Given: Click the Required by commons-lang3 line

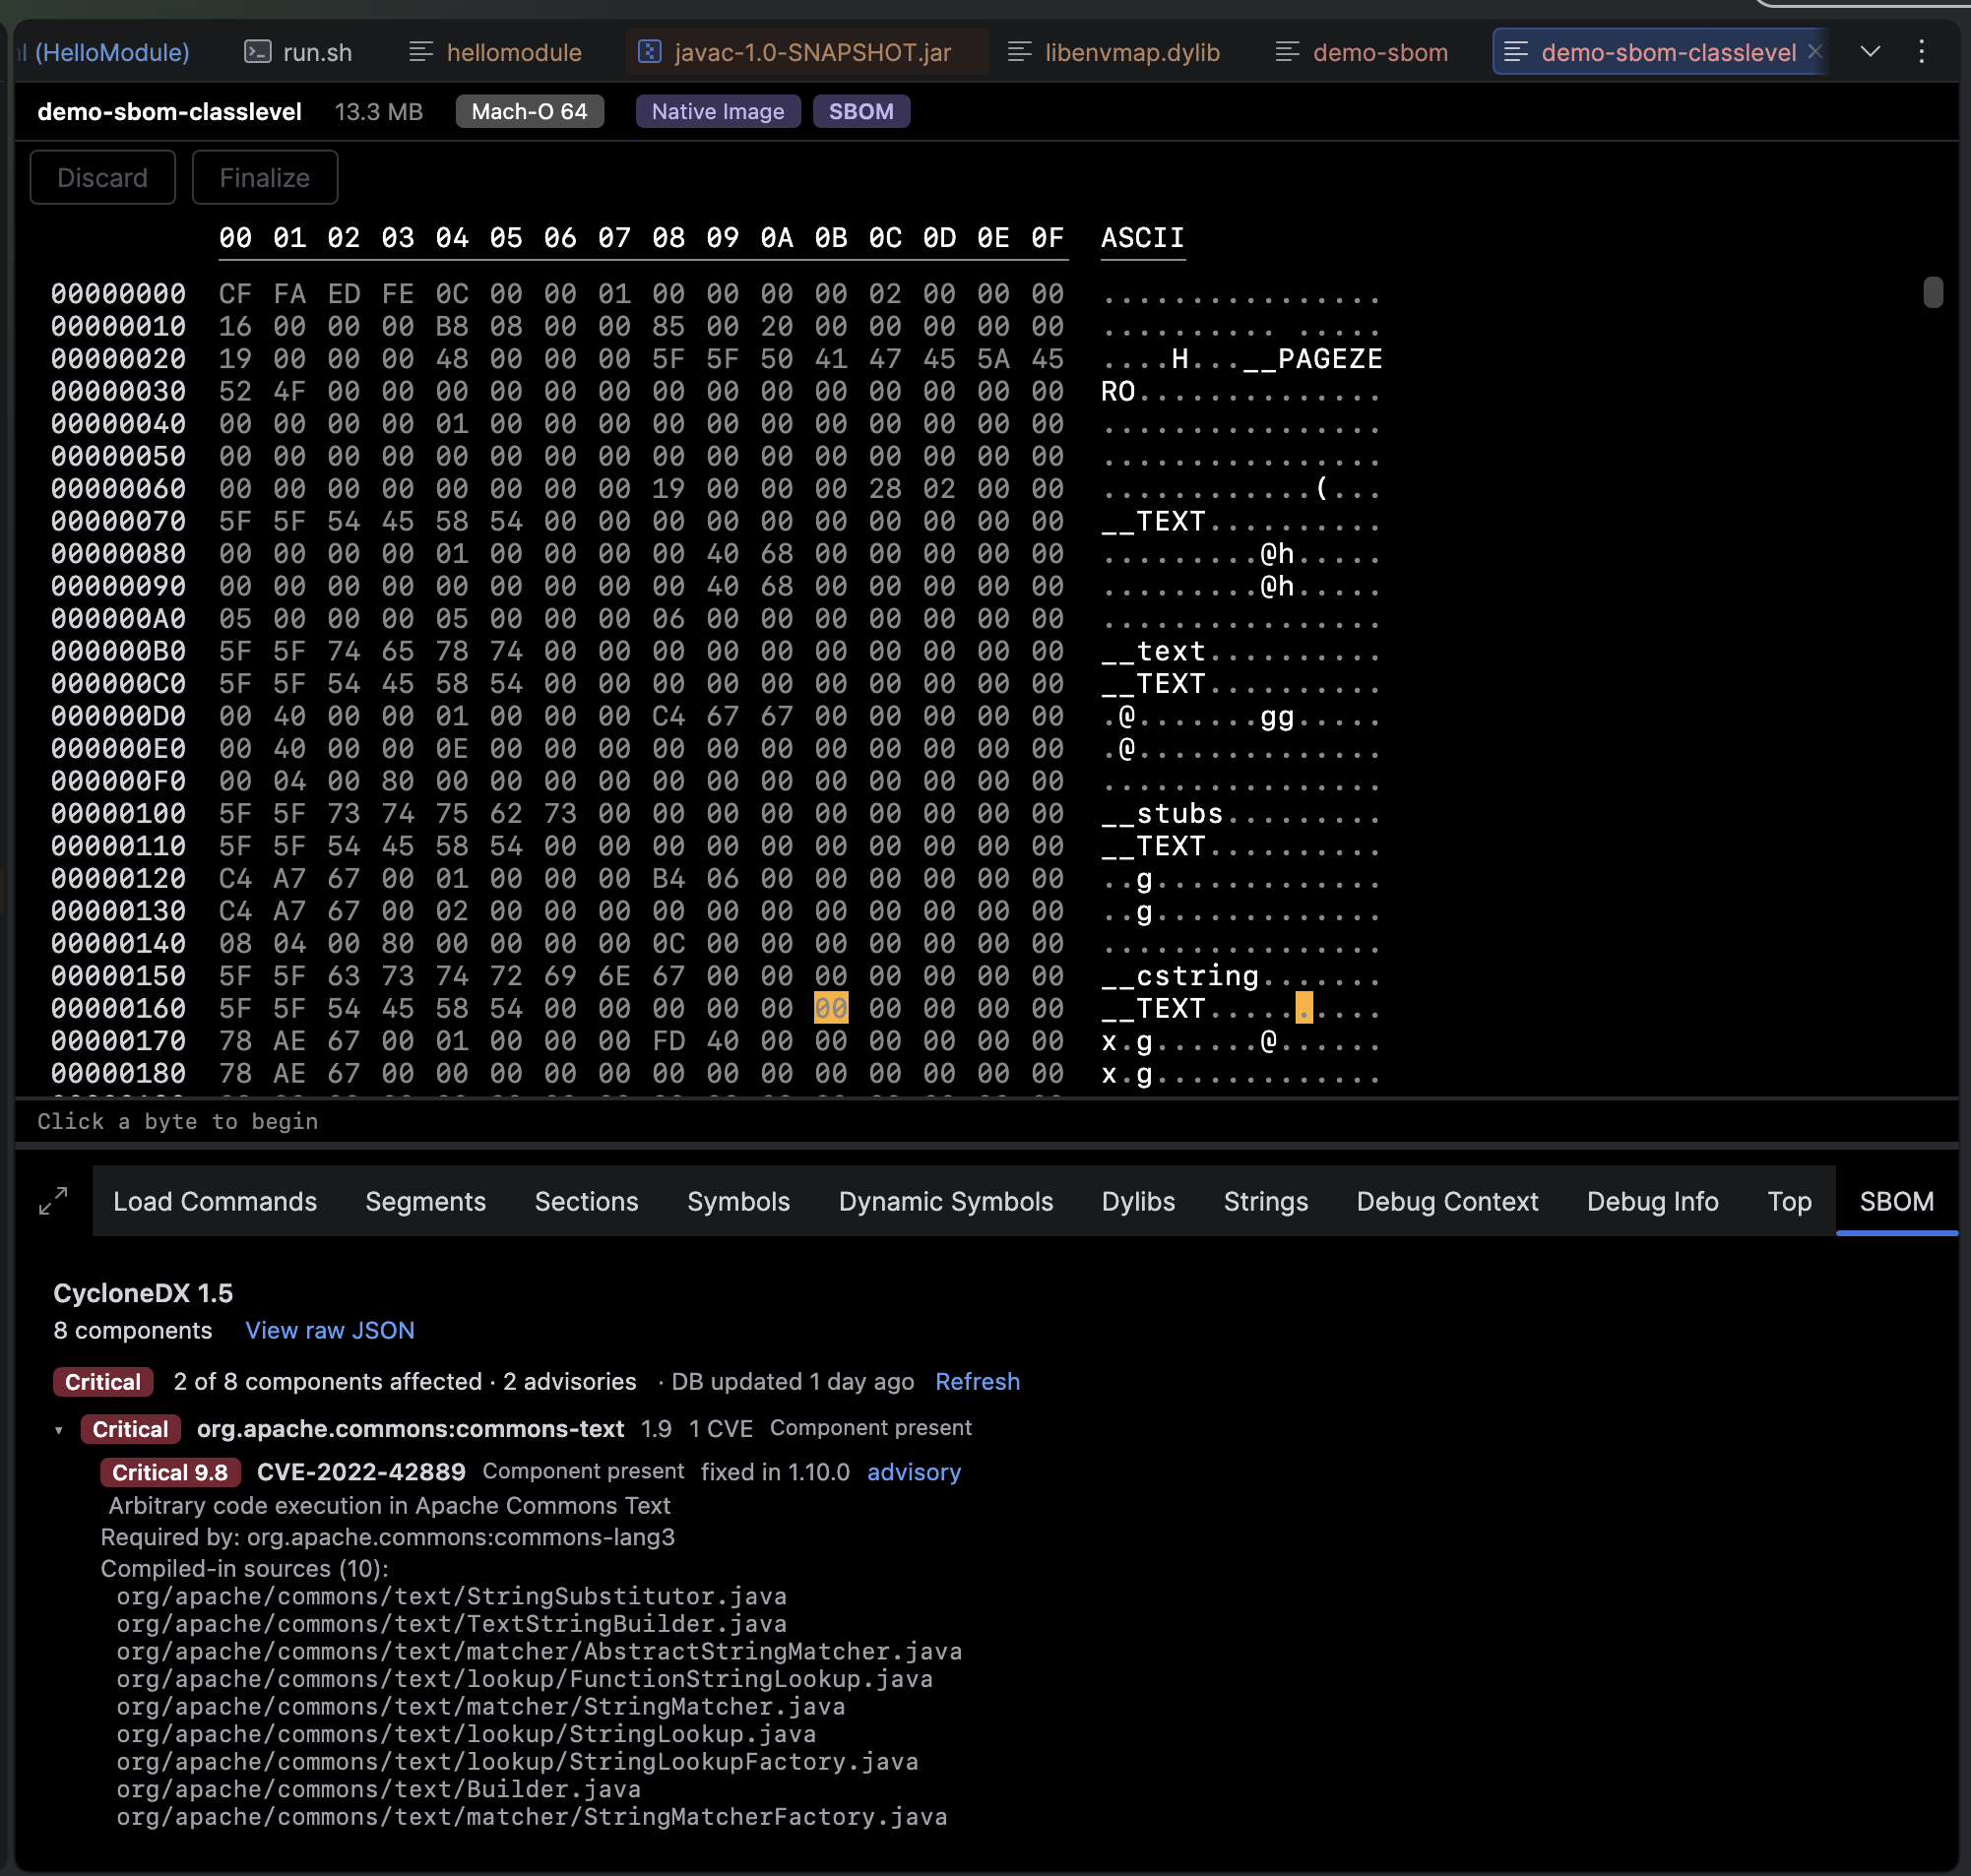Looking at the screenshot, I should tap(388, 1537).
